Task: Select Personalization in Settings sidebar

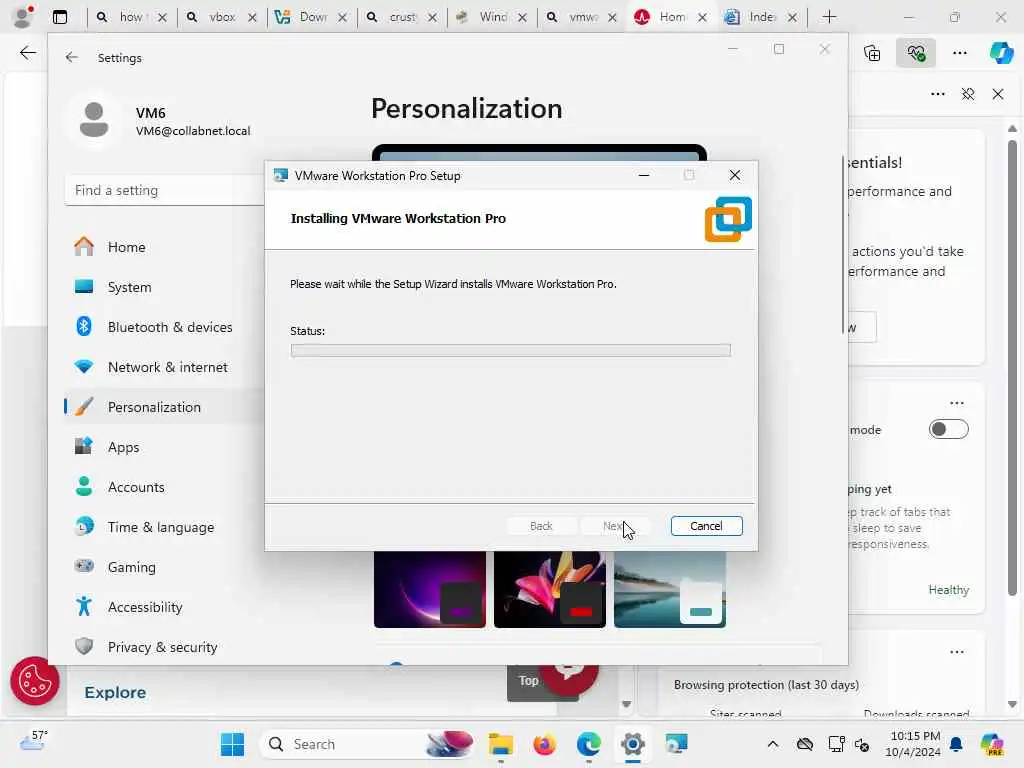Action: pyautogui.click(x=165, y=407)
